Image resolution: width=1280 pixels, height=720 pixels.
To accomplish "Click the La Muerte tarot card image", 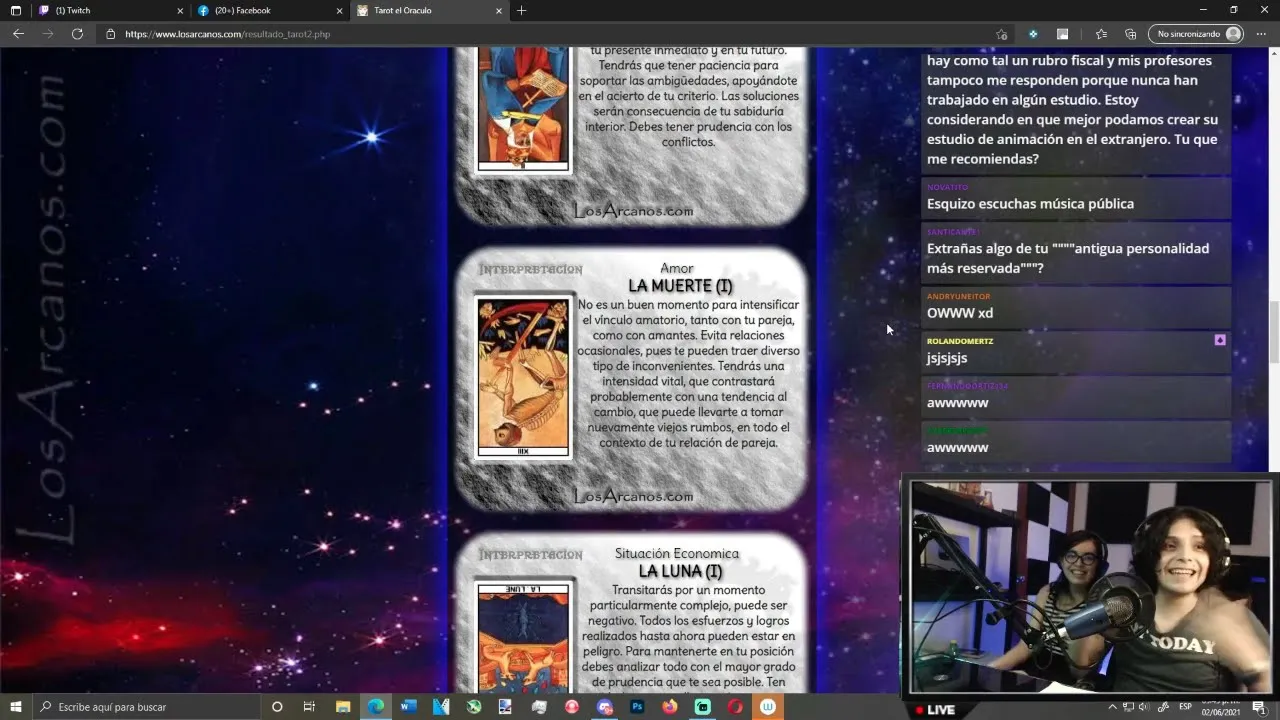I will coord(523,377).
